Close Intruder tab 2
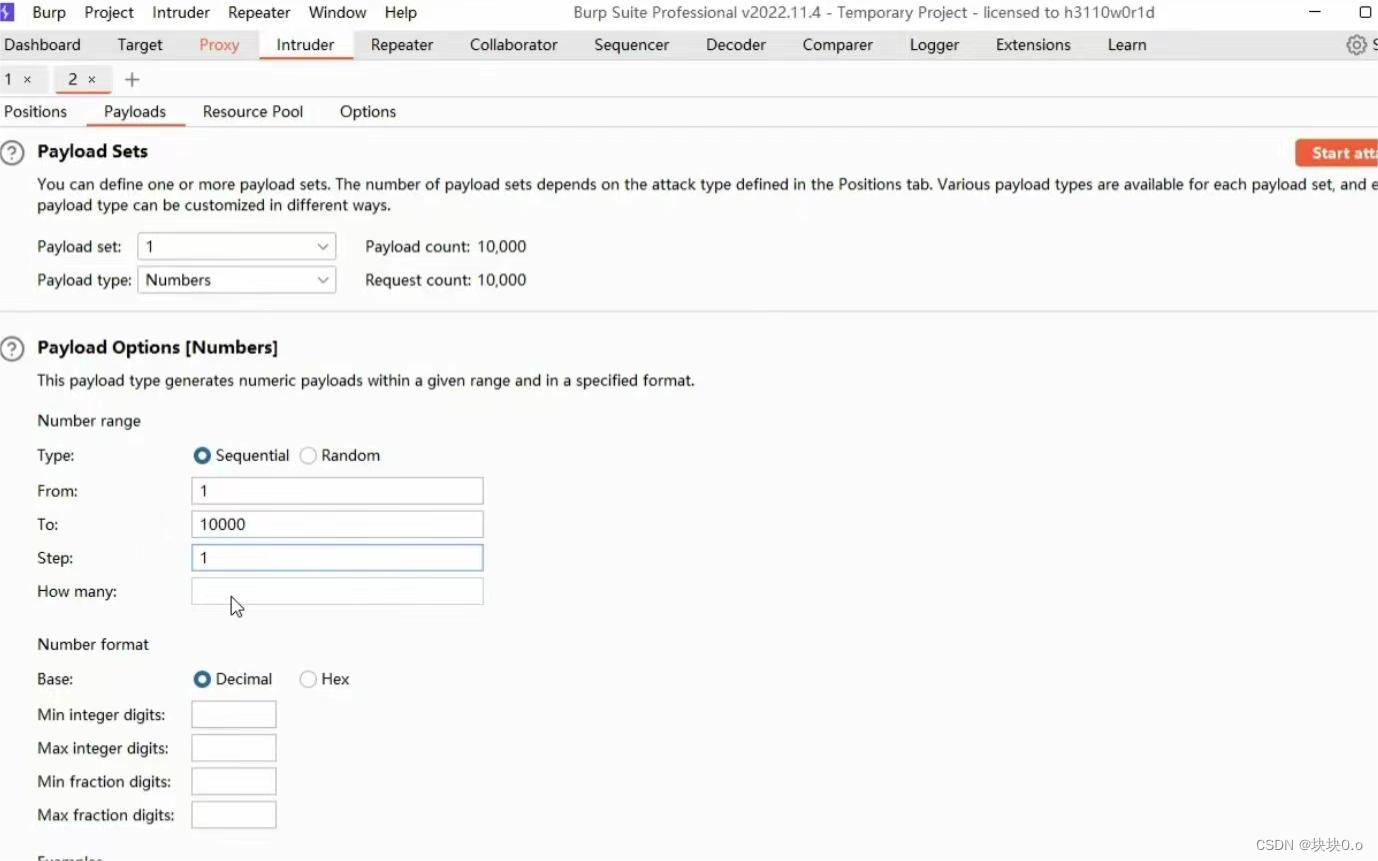1378x861 pixels. point(92,79)
